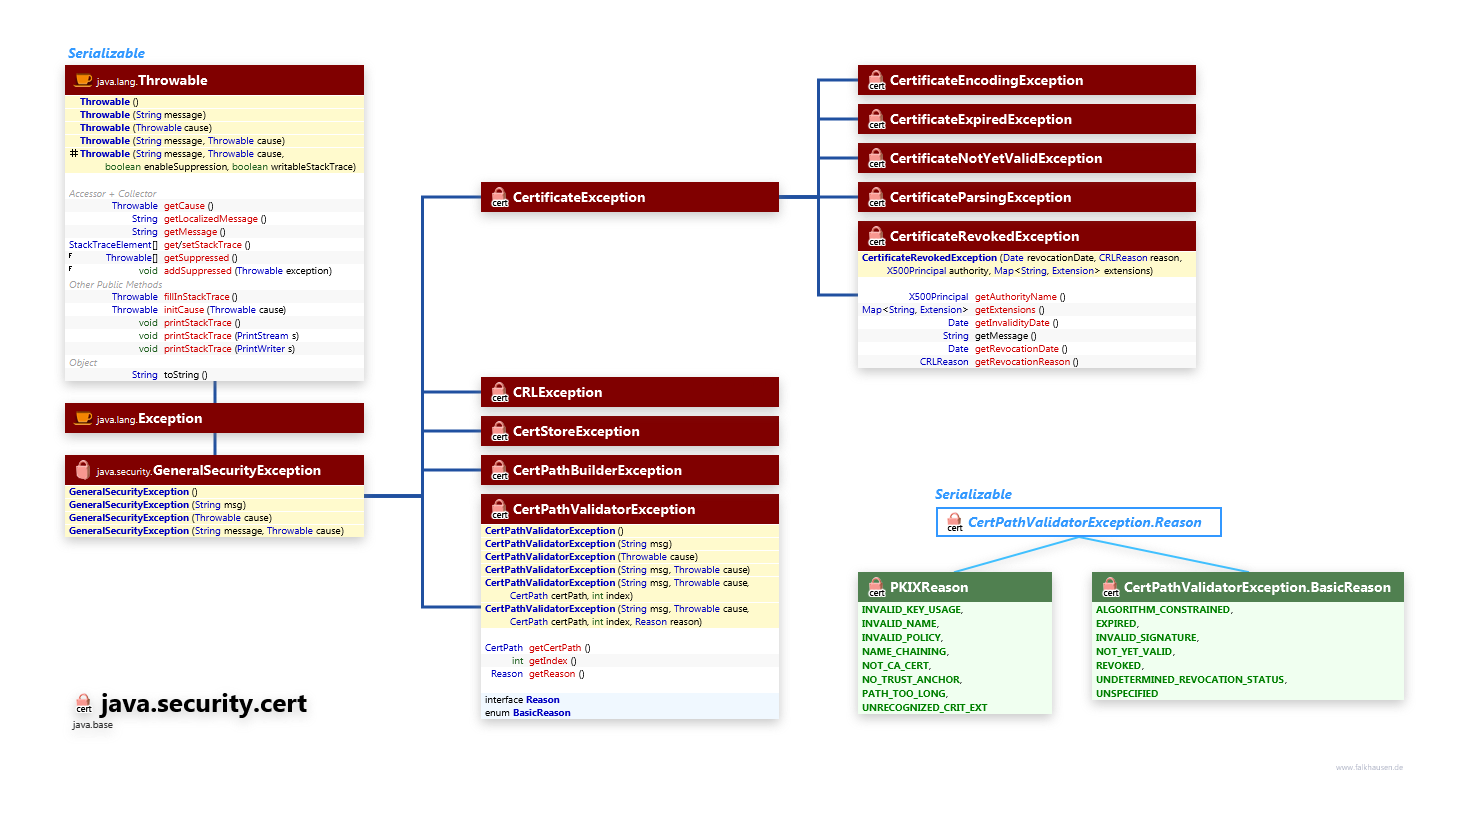Viewport: 1460px width, 813px height.
Task: Open the CertificateRevokedException class header
Action: coord(1027,236)
